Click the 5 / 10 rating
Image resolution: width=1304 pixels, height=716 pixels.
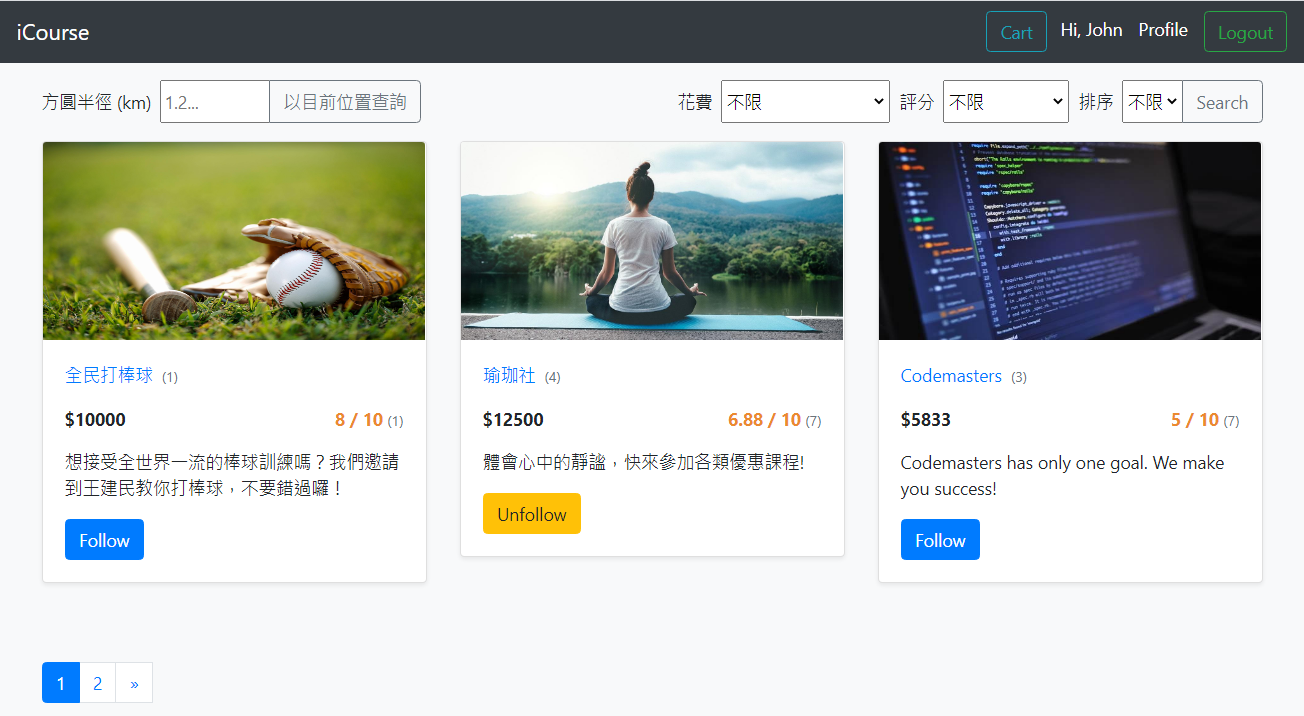click(x=1195, y=420)
